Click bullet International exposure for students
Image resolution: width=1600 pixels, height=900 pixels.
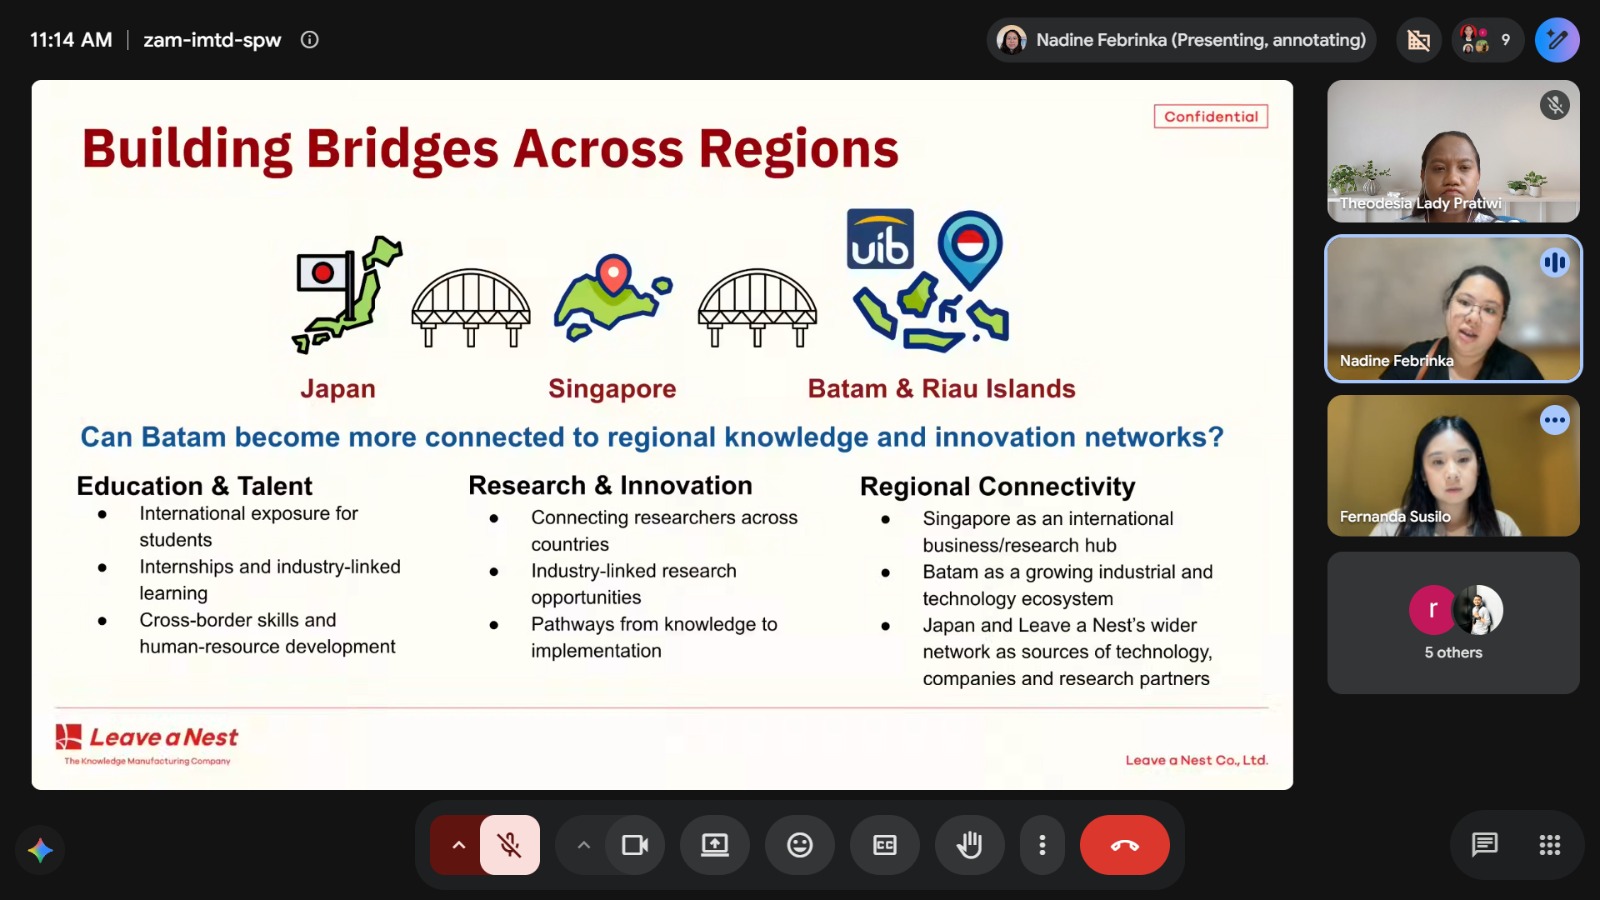point(249,526)
